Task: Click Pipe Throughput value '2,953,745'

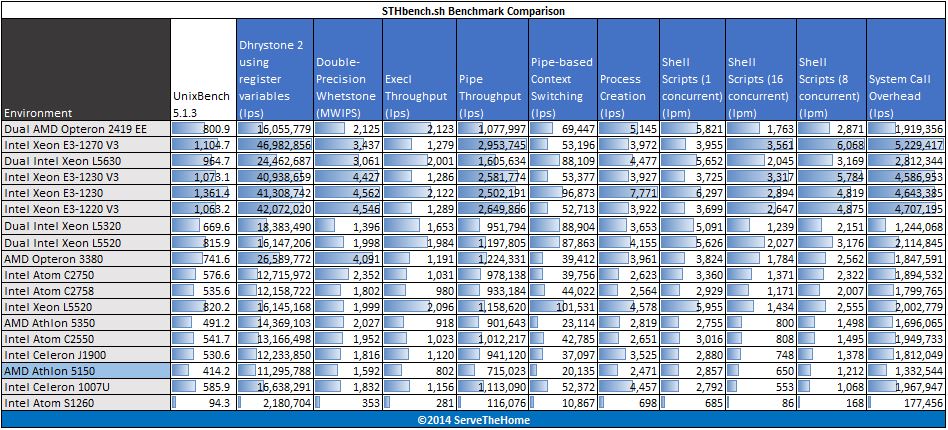Action: tap(502, 145)
